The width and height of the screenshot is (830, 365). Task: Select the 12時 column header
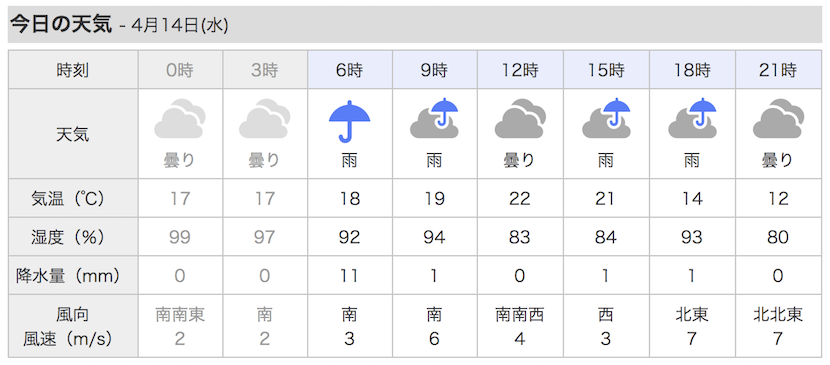tap(520, 70)
